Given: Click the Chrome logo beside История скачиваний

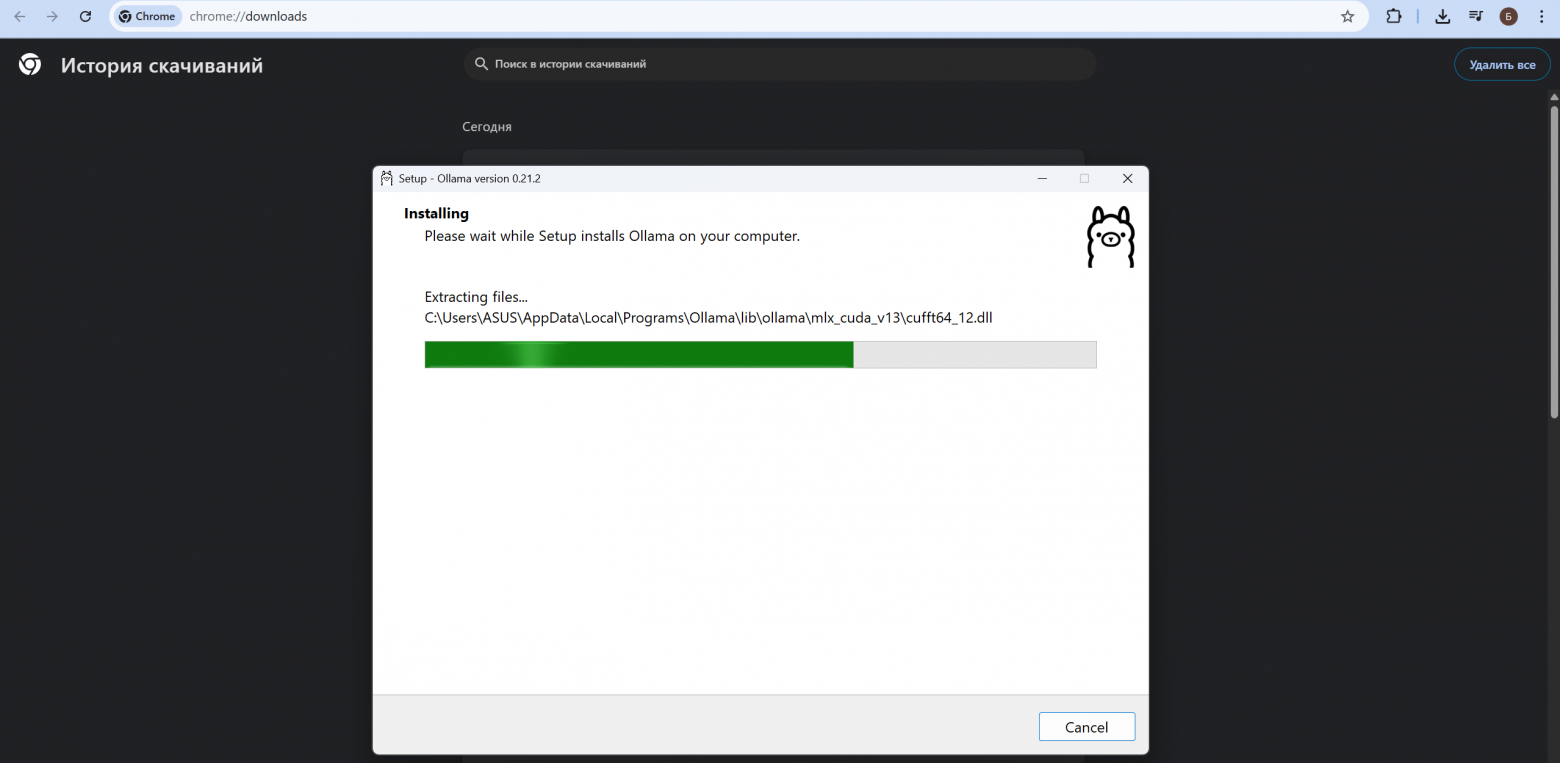Looking at the screenshot, I should (x=30, y=65).
